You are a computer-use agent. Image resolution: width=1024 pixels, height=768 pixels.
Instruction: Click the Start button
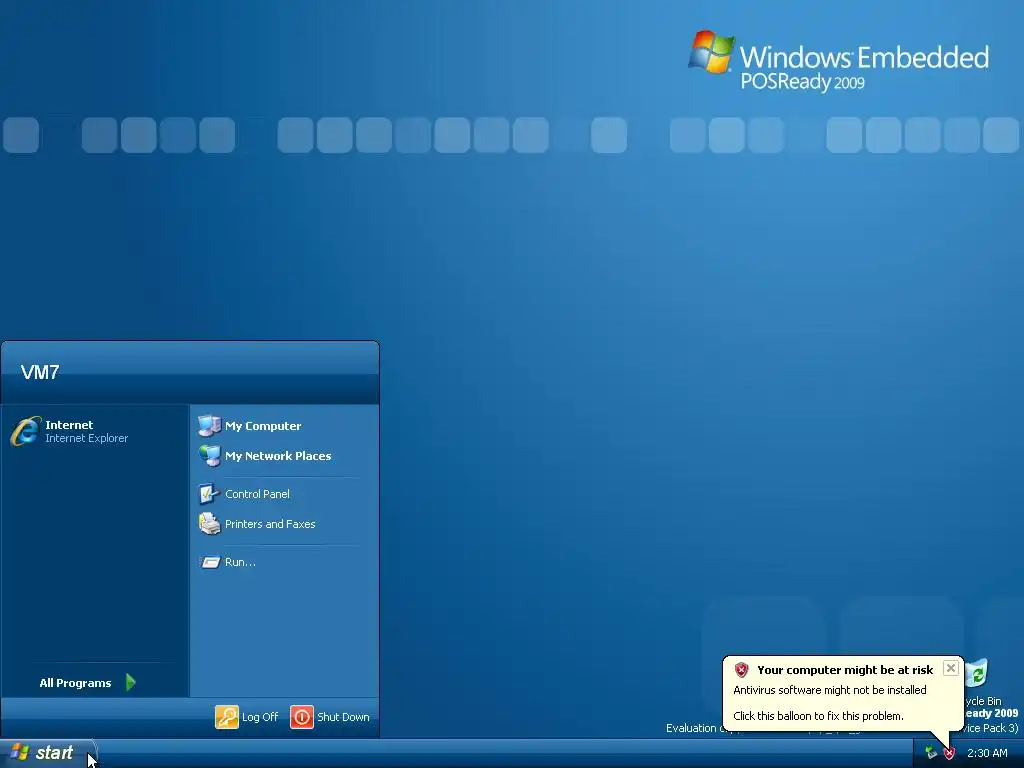pos(47,753)
